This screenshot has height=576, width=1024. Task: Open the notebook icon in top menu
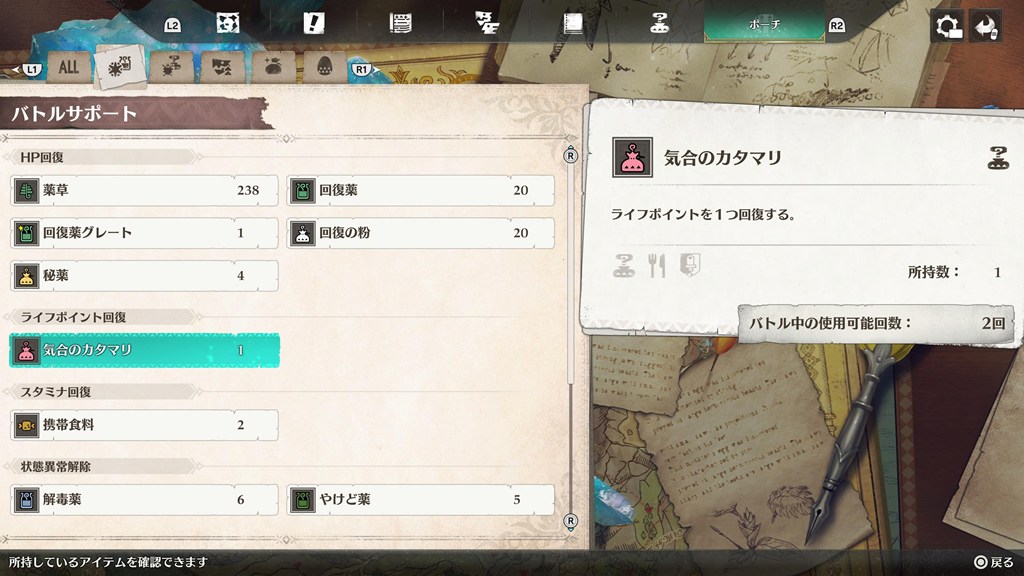tap(573, 24)
